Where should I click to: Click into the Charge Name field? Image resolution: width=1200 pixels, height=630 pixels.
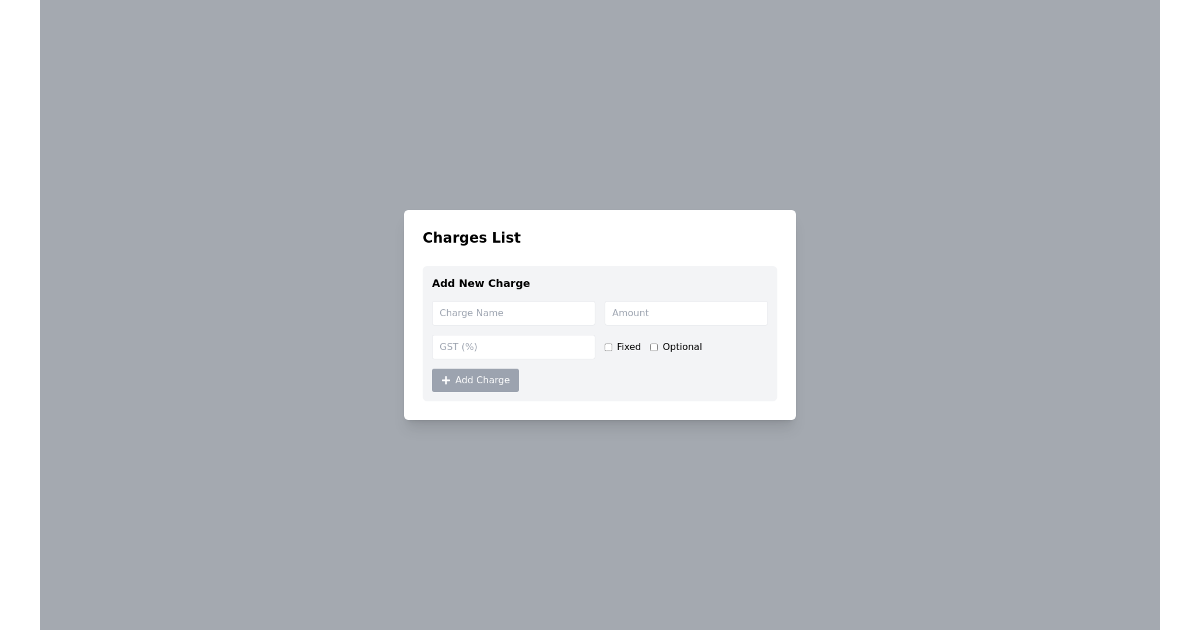click(514, 313)
